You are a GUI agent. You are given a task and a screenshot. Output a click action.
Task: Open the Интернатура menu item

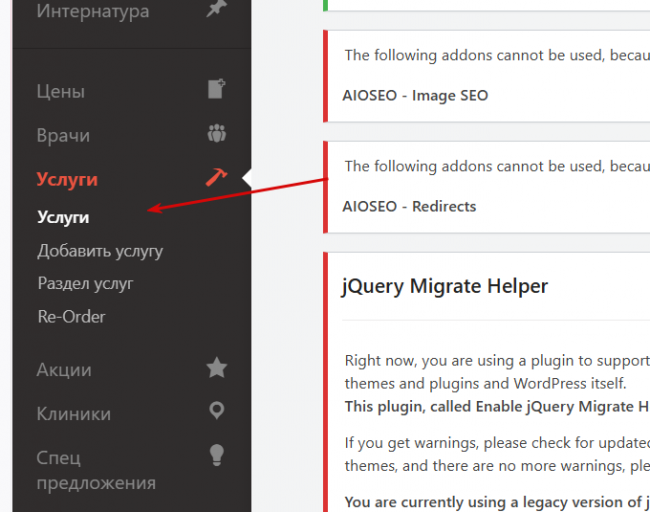93,11
